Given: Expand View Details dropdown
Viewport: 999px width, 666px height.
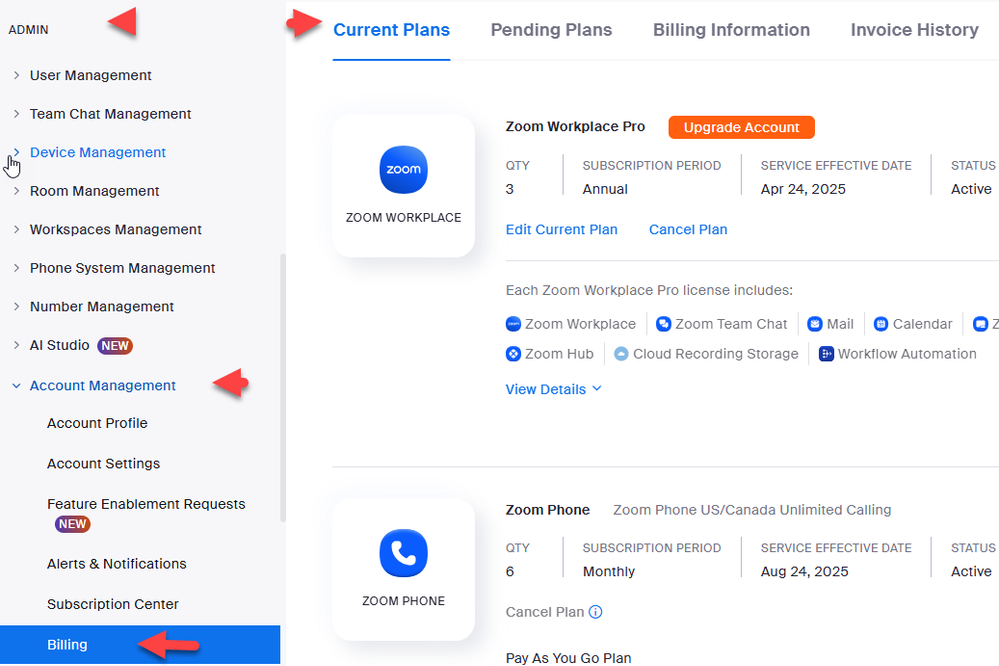Looking at the screenshot, I should point(553,389).
